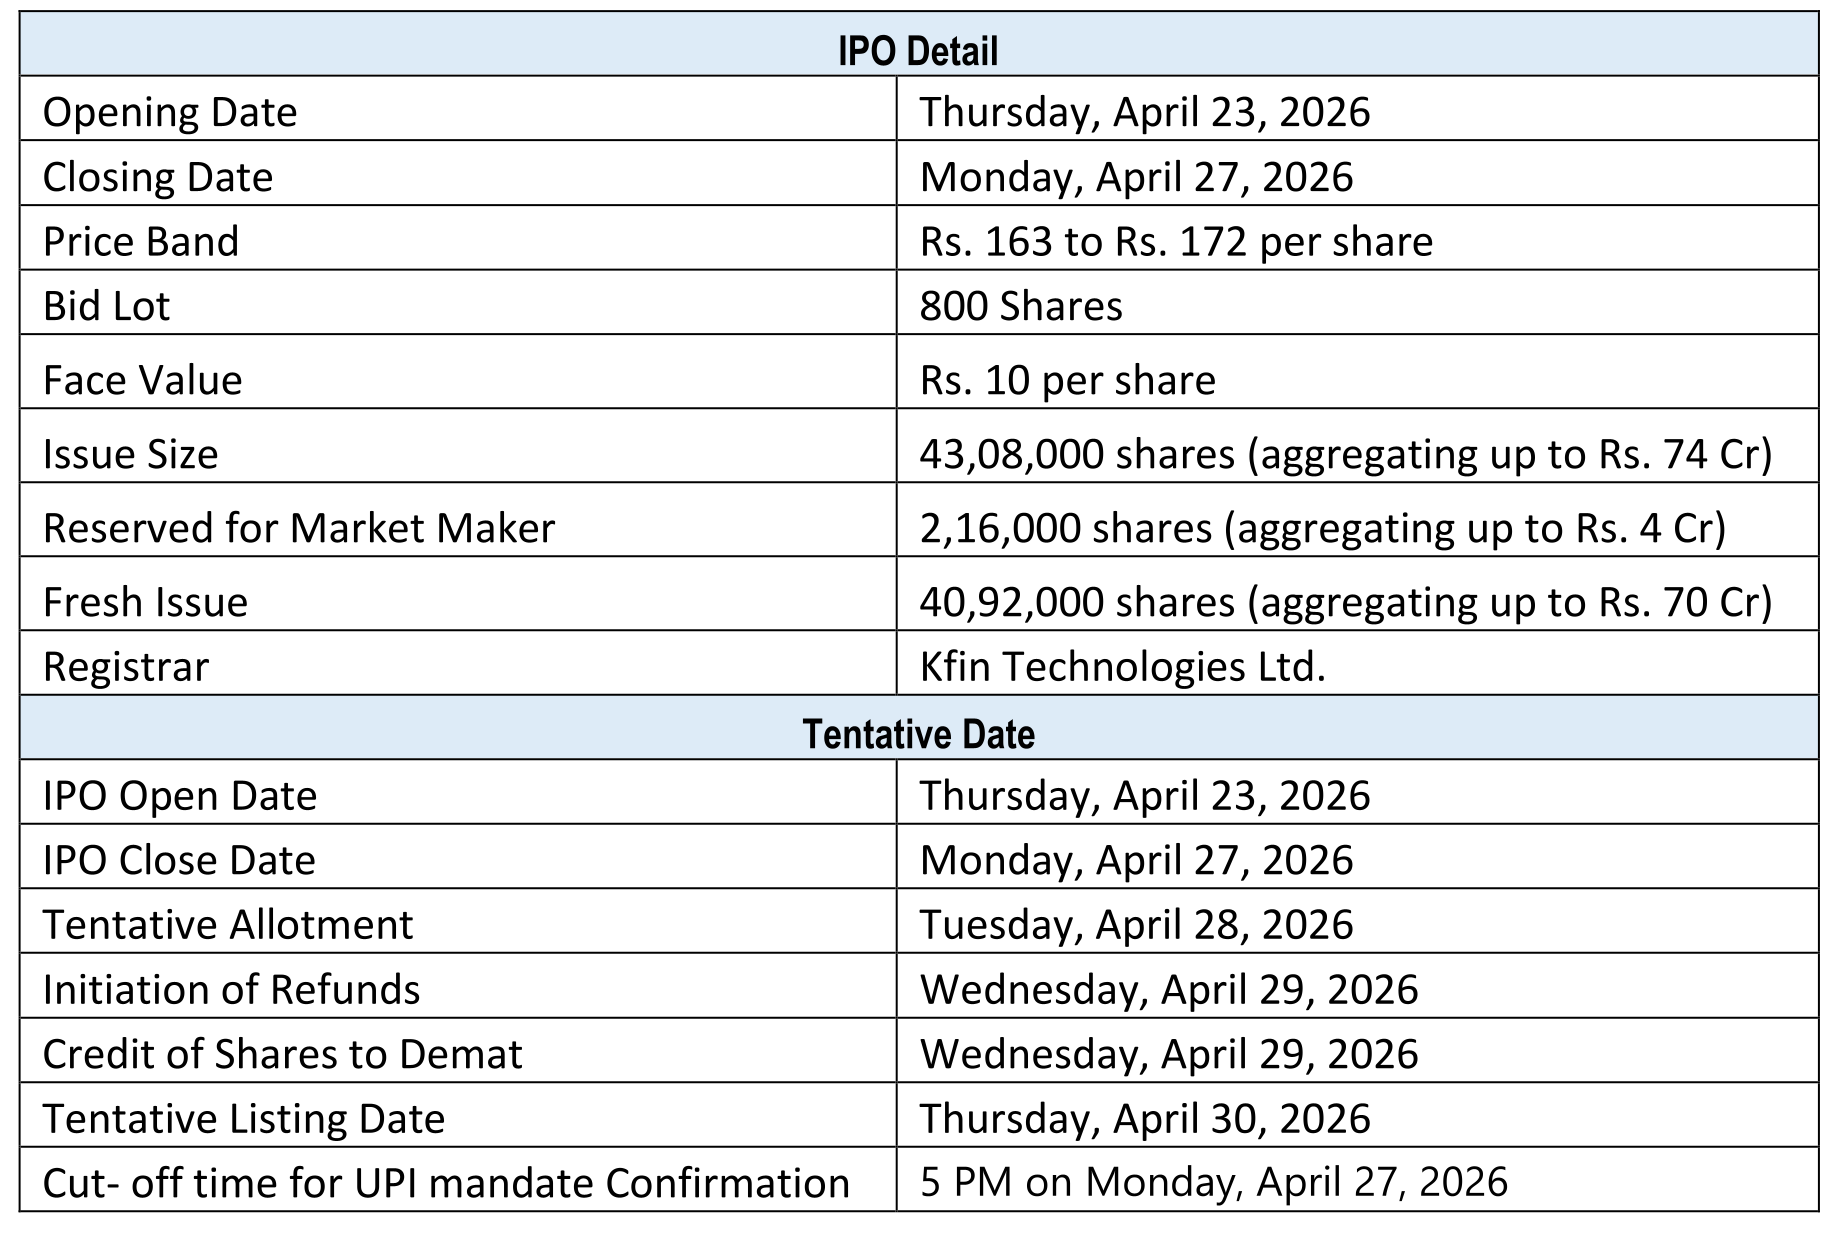Click the IPO Detail header row
The image size is (1841, 1243).
pos(918,50)
